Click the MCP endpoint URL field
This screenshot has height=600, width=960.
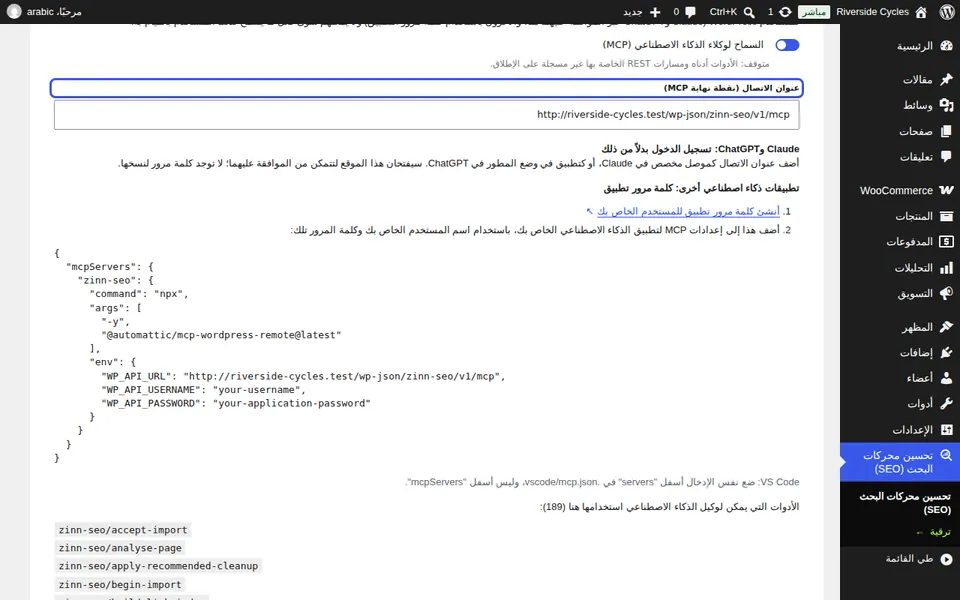427,114
